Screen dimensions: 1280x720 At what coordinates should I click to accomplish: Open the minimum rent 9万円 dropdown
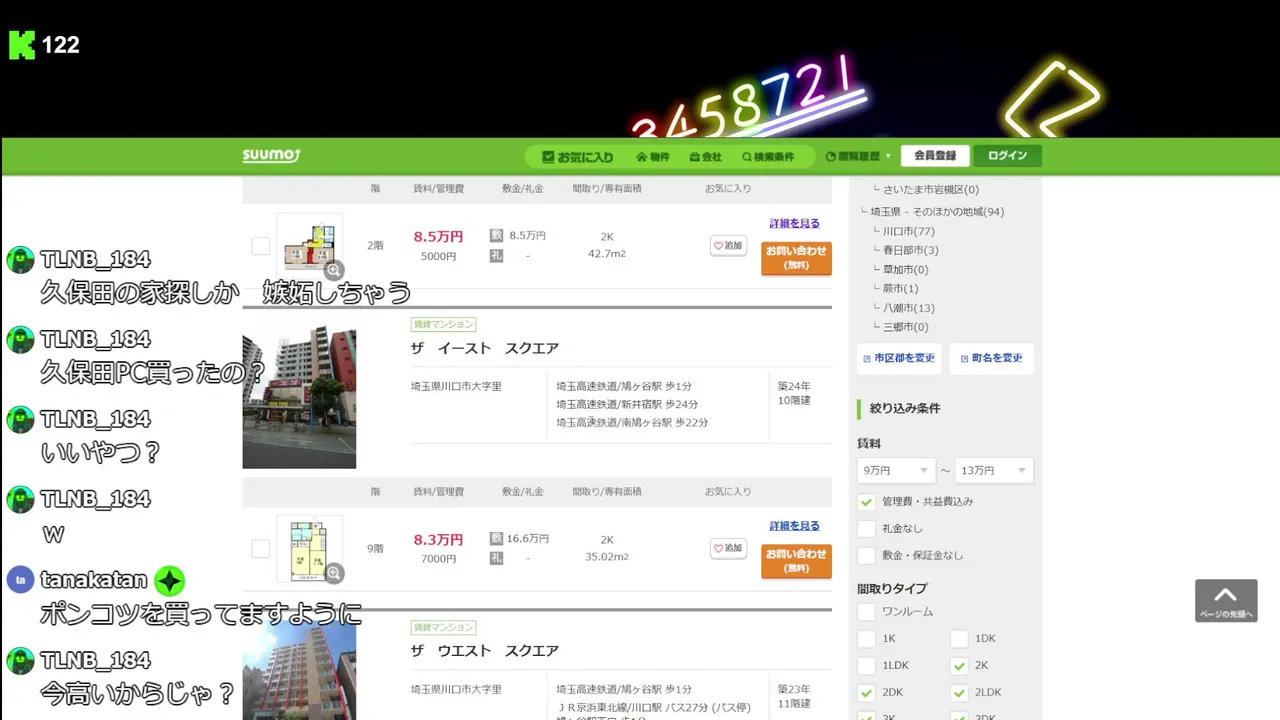point(896,470)
